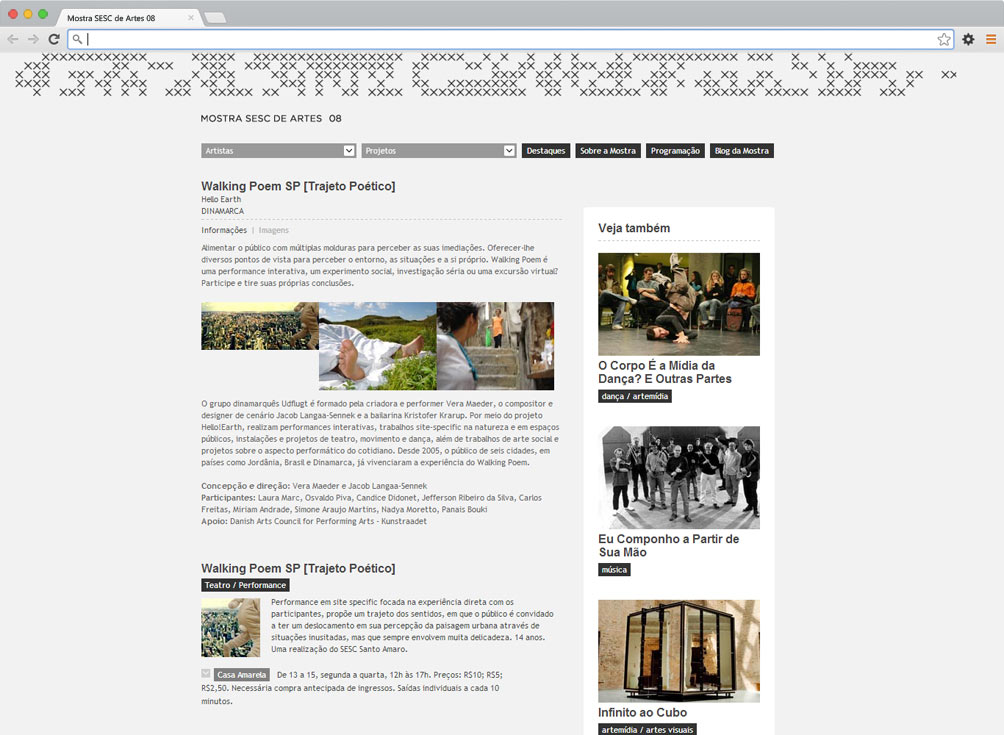The image size is (1004, 735).
Task: Select the Informações tab
Action: 223,230
